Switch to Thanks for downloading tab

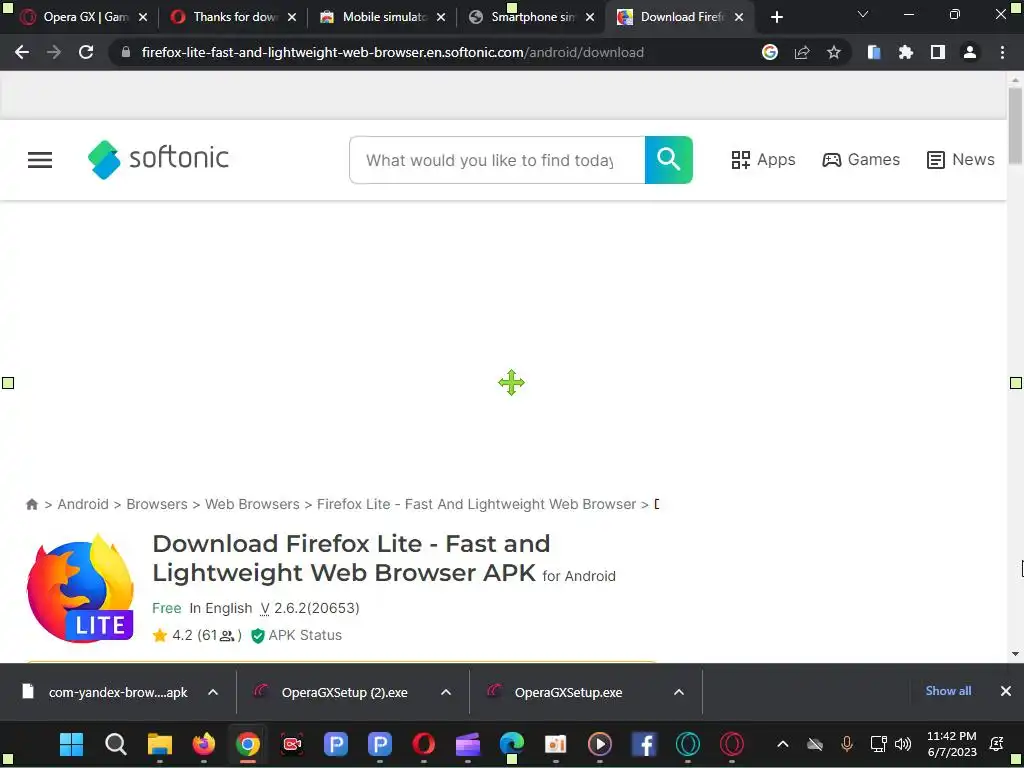(232, 17)
